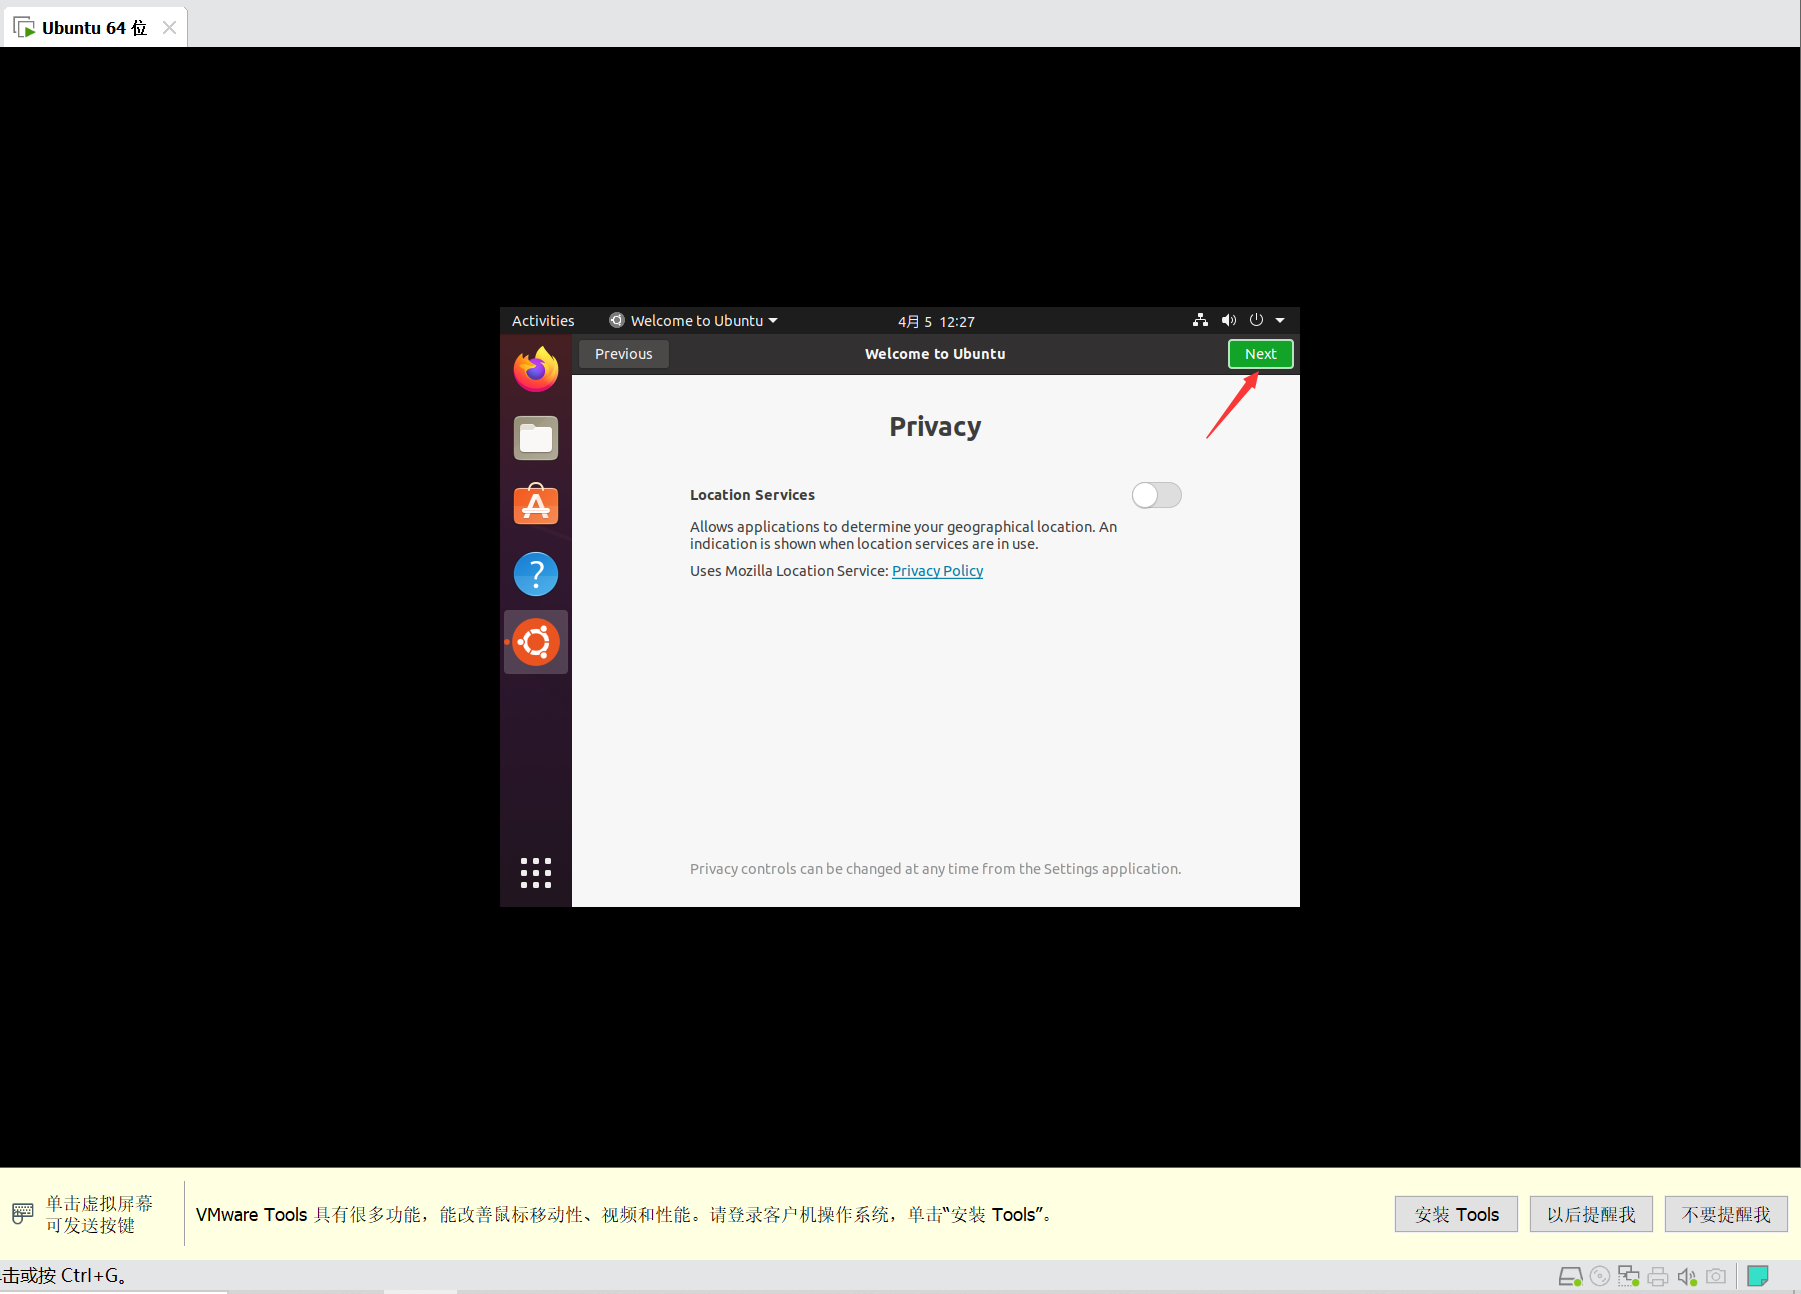Viewport: 1801px width, 1294px height.
Task: Click the Next button
Action: [x=1260, y=354]
